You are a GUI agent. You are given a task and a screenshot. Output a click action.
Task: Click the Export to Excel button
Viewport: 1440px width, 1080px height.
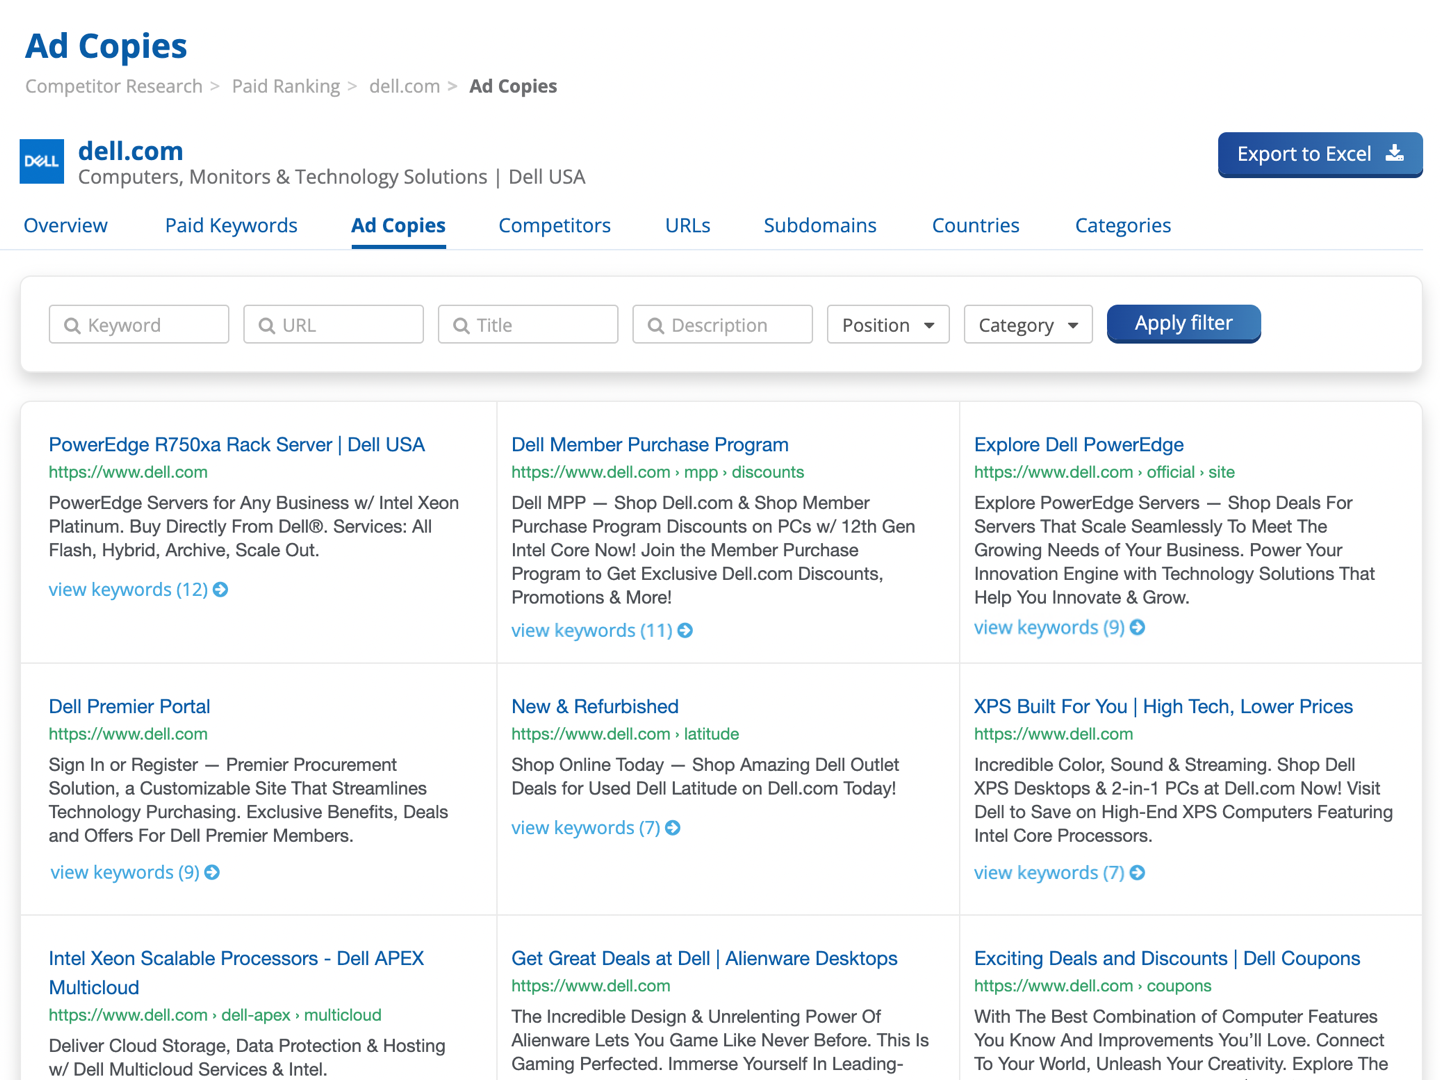(1320, 154)
